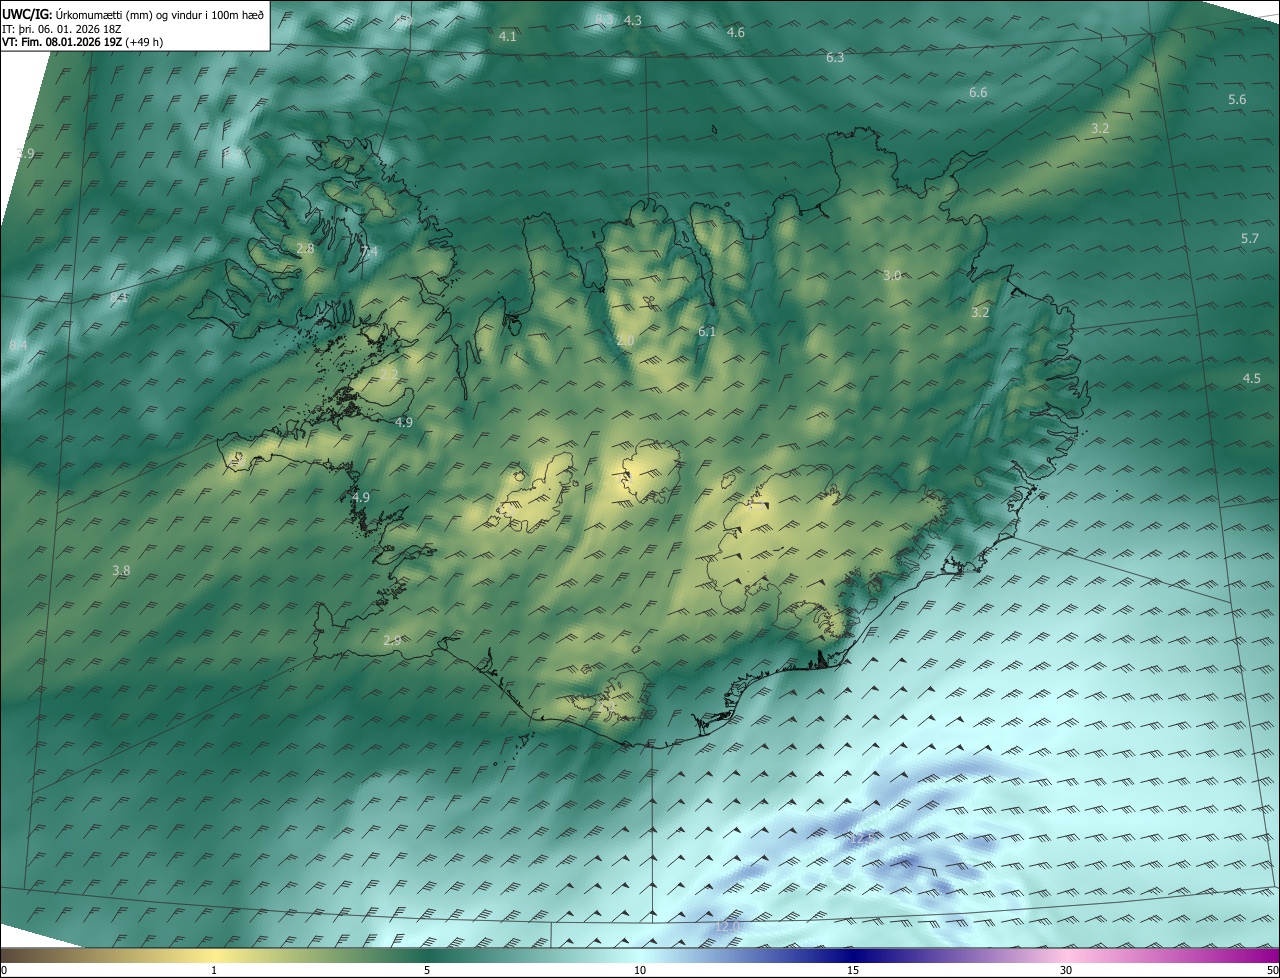The width and height of the screenshot is (1280, 978).
Task: Click the 15 tick label on the color scale
Action: 853,970
